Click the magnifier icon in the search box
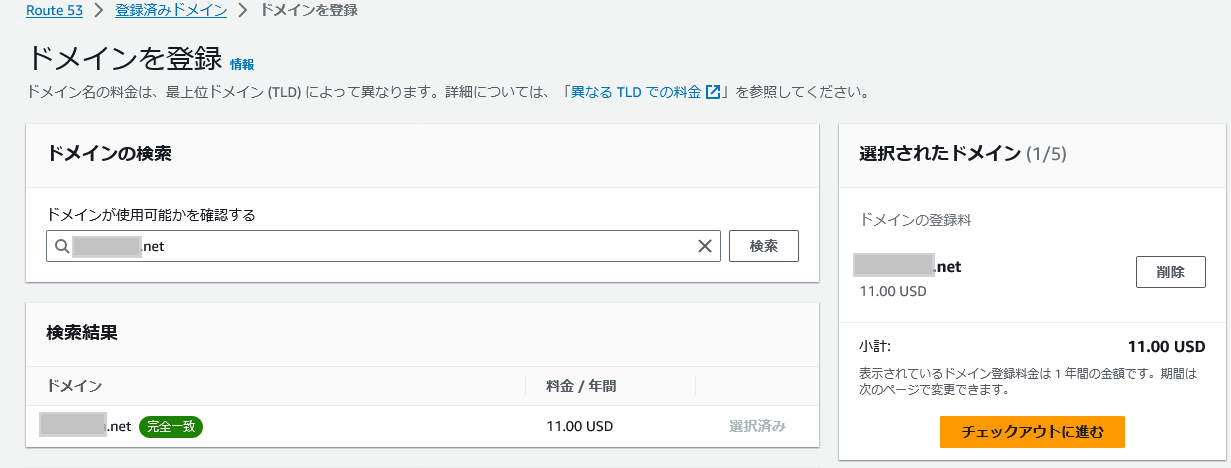 click(62, 246)
